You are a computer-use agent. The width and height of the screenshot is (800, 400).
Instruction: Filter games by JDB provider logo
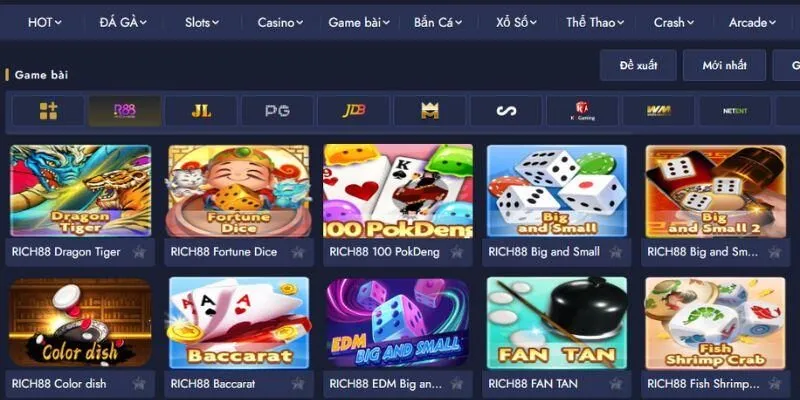354,111
